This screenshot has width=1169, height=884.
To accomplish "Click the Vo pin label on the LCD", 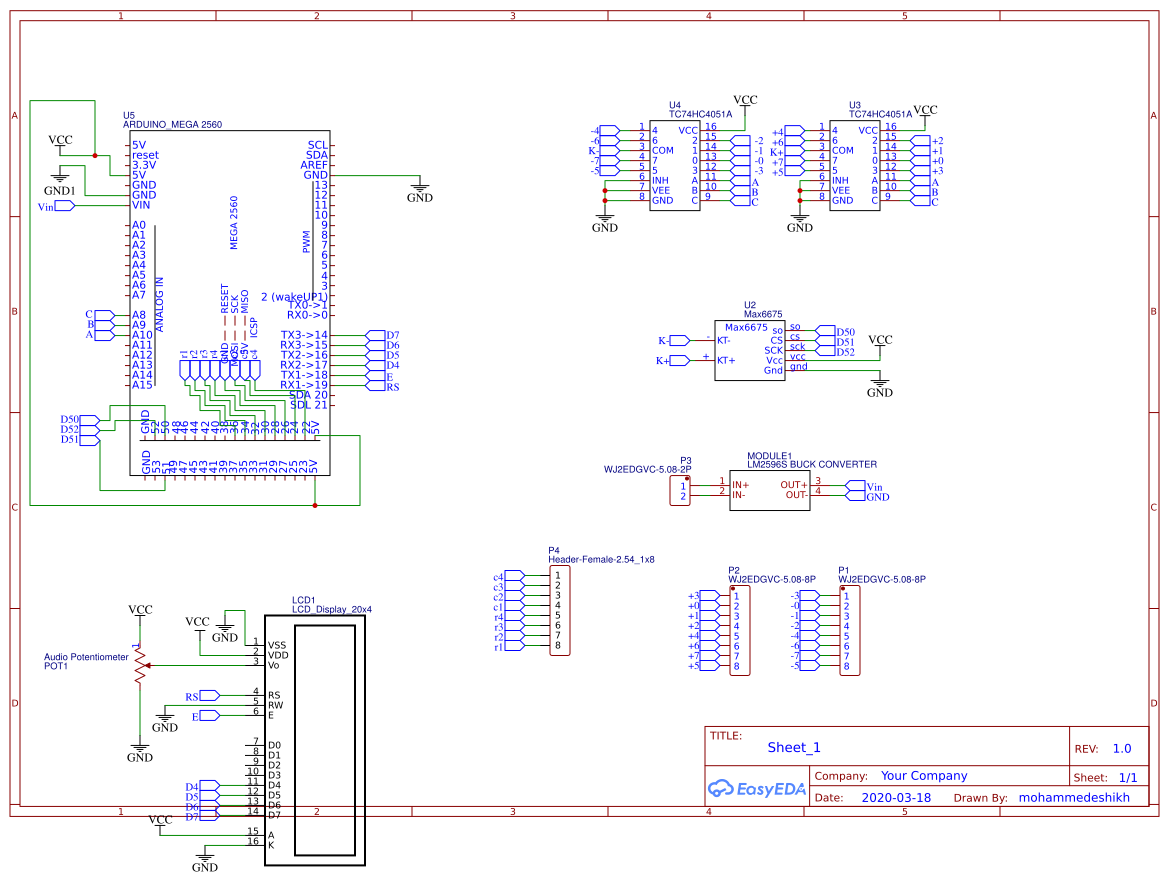I will pos(274,666).
